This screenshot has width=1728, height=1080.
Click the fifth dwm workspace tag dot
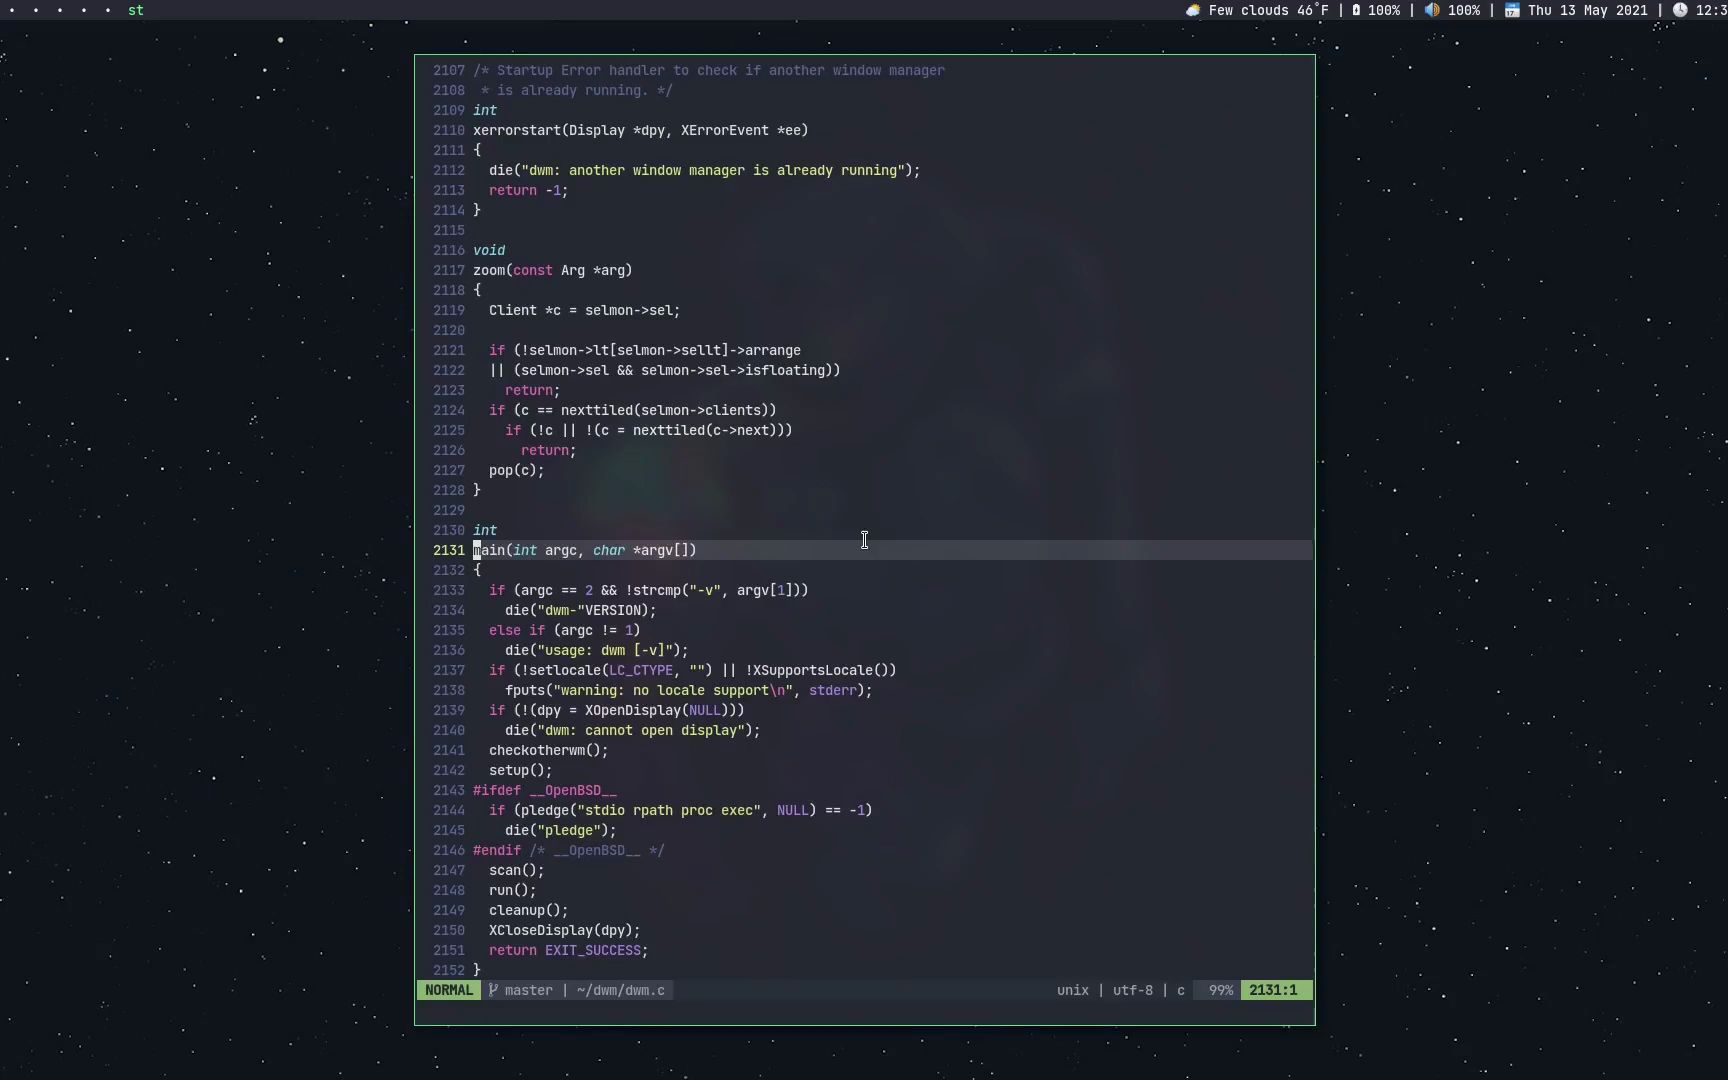(108, 10)
